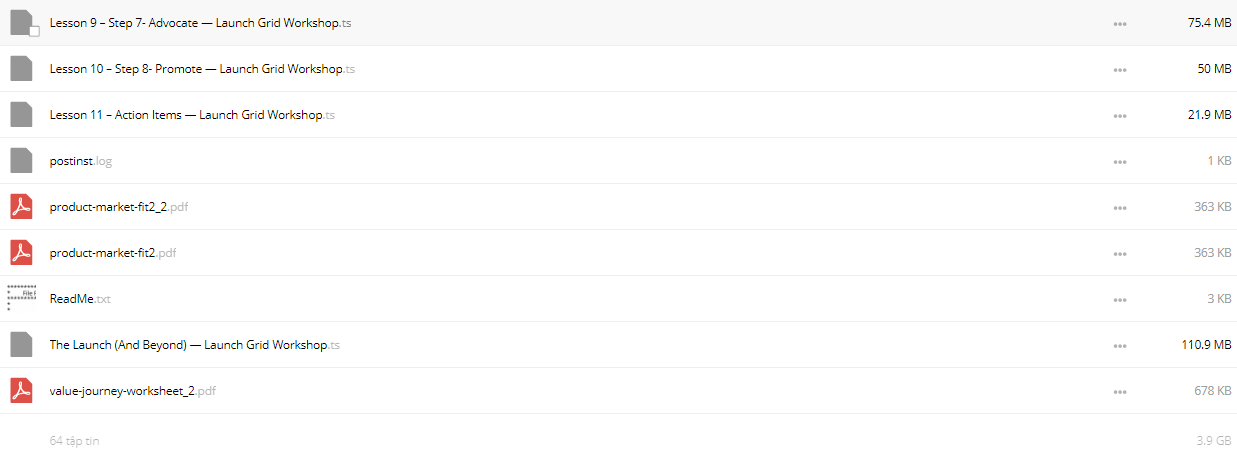
Task: Open The Launch (And Beyond) file name
Action: 195,345
